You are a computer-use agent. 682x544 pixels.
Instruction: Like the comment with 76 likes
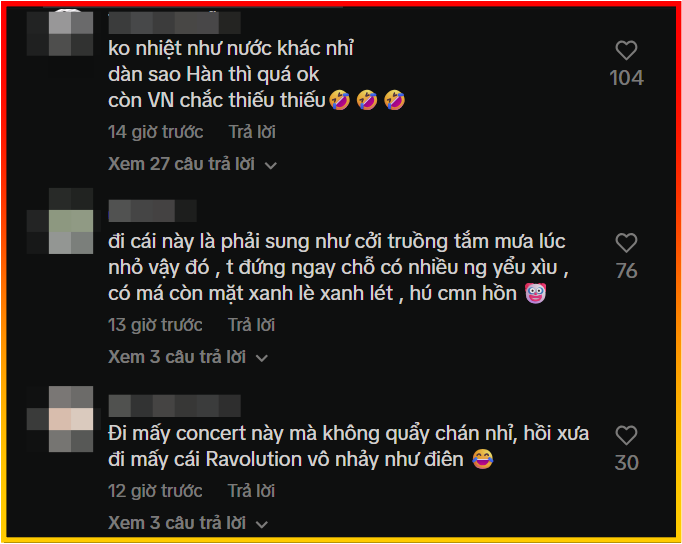[626, 243]
